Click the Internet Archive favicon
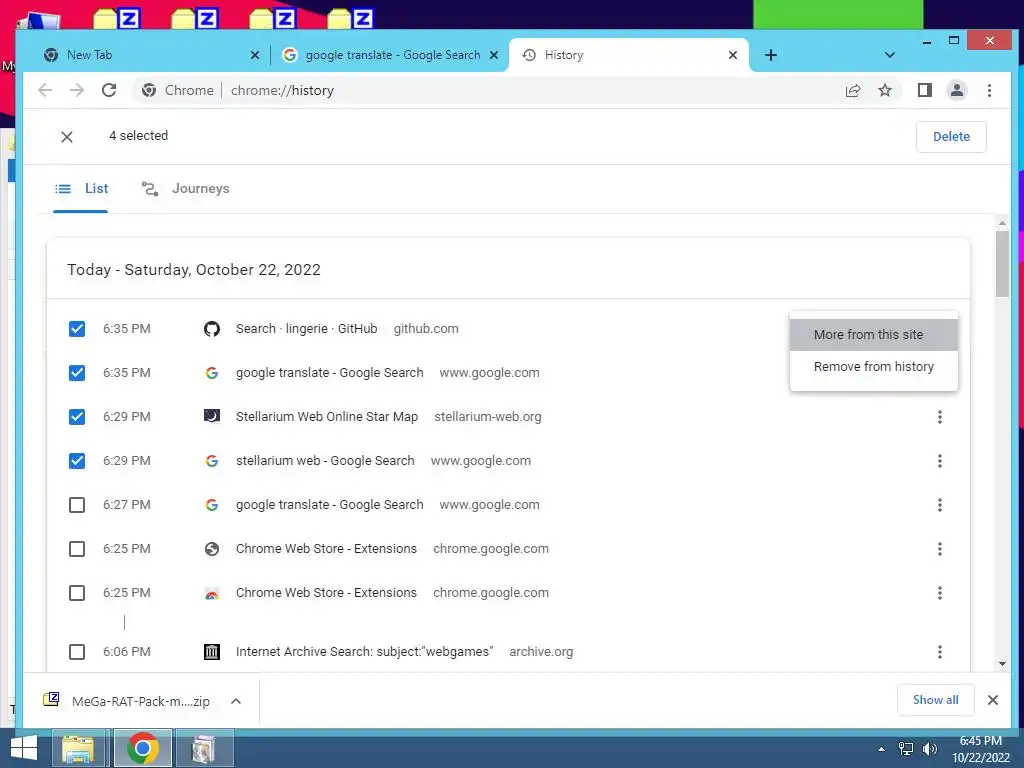The image size is (1024, 768). tap(212, 652)
